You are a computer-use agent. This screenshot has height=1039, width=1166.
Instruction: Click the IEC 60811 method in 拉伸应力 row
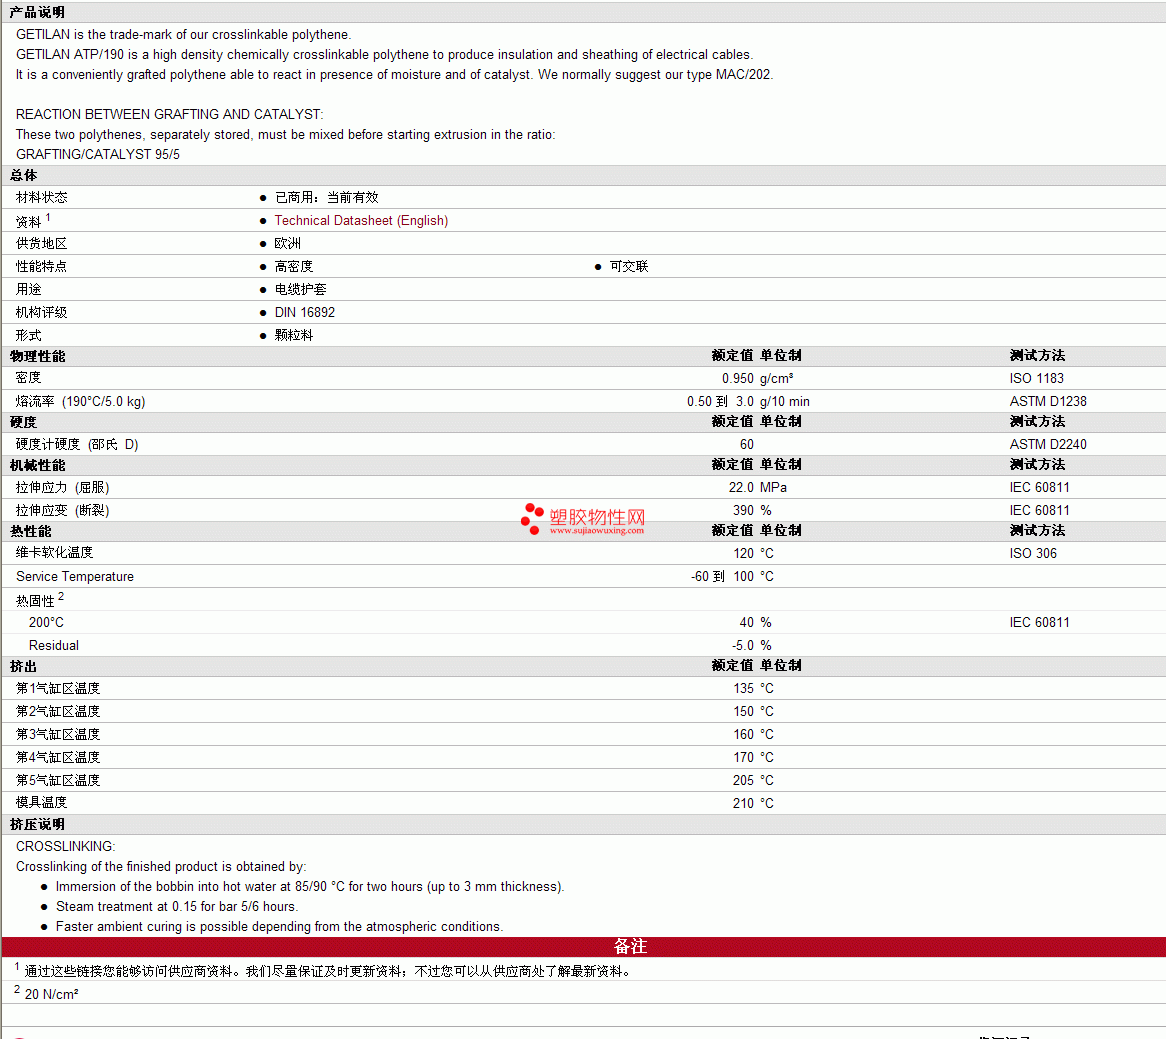tap(1040, 488)
